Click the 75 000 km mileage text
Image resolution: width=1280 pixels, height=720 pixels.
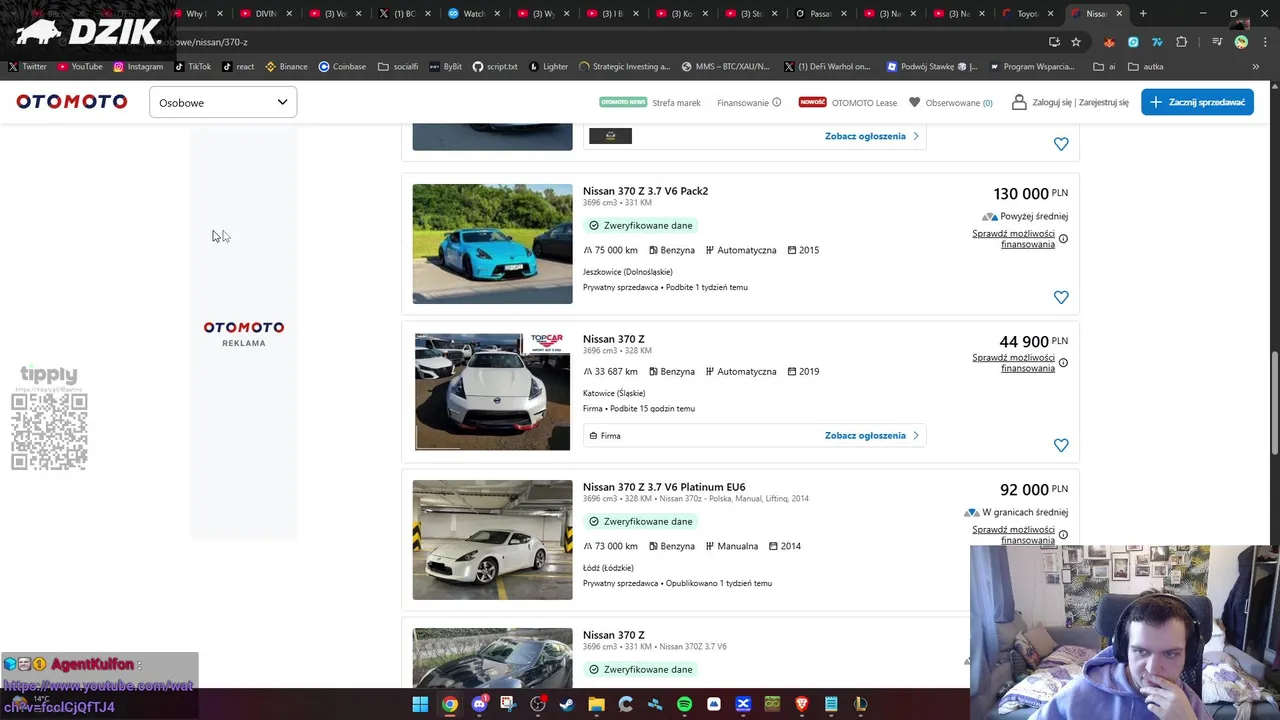point(616,250)
